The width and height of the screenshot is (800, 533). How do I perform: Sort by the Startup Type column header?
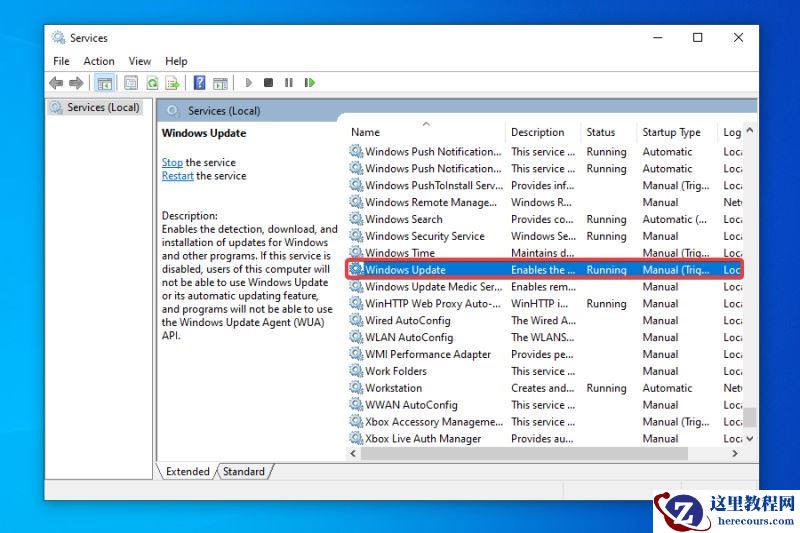point(677,132)
